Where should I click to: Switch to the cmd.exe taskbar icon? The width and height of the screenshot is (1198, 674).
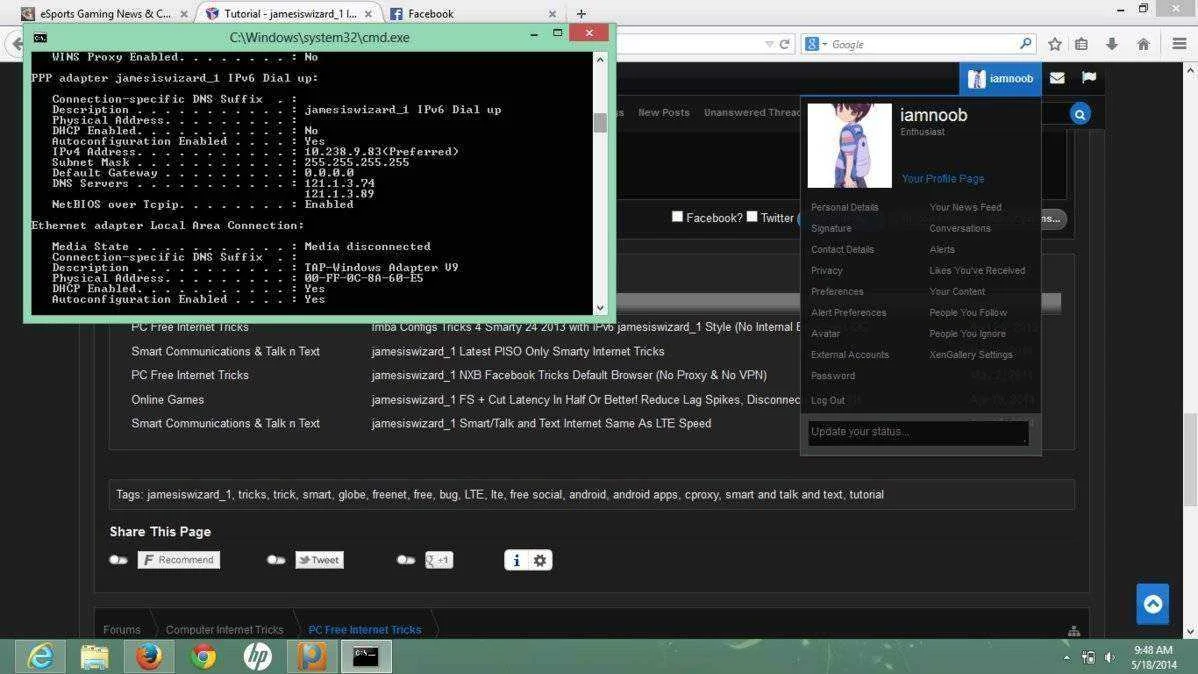pos(365,656)
